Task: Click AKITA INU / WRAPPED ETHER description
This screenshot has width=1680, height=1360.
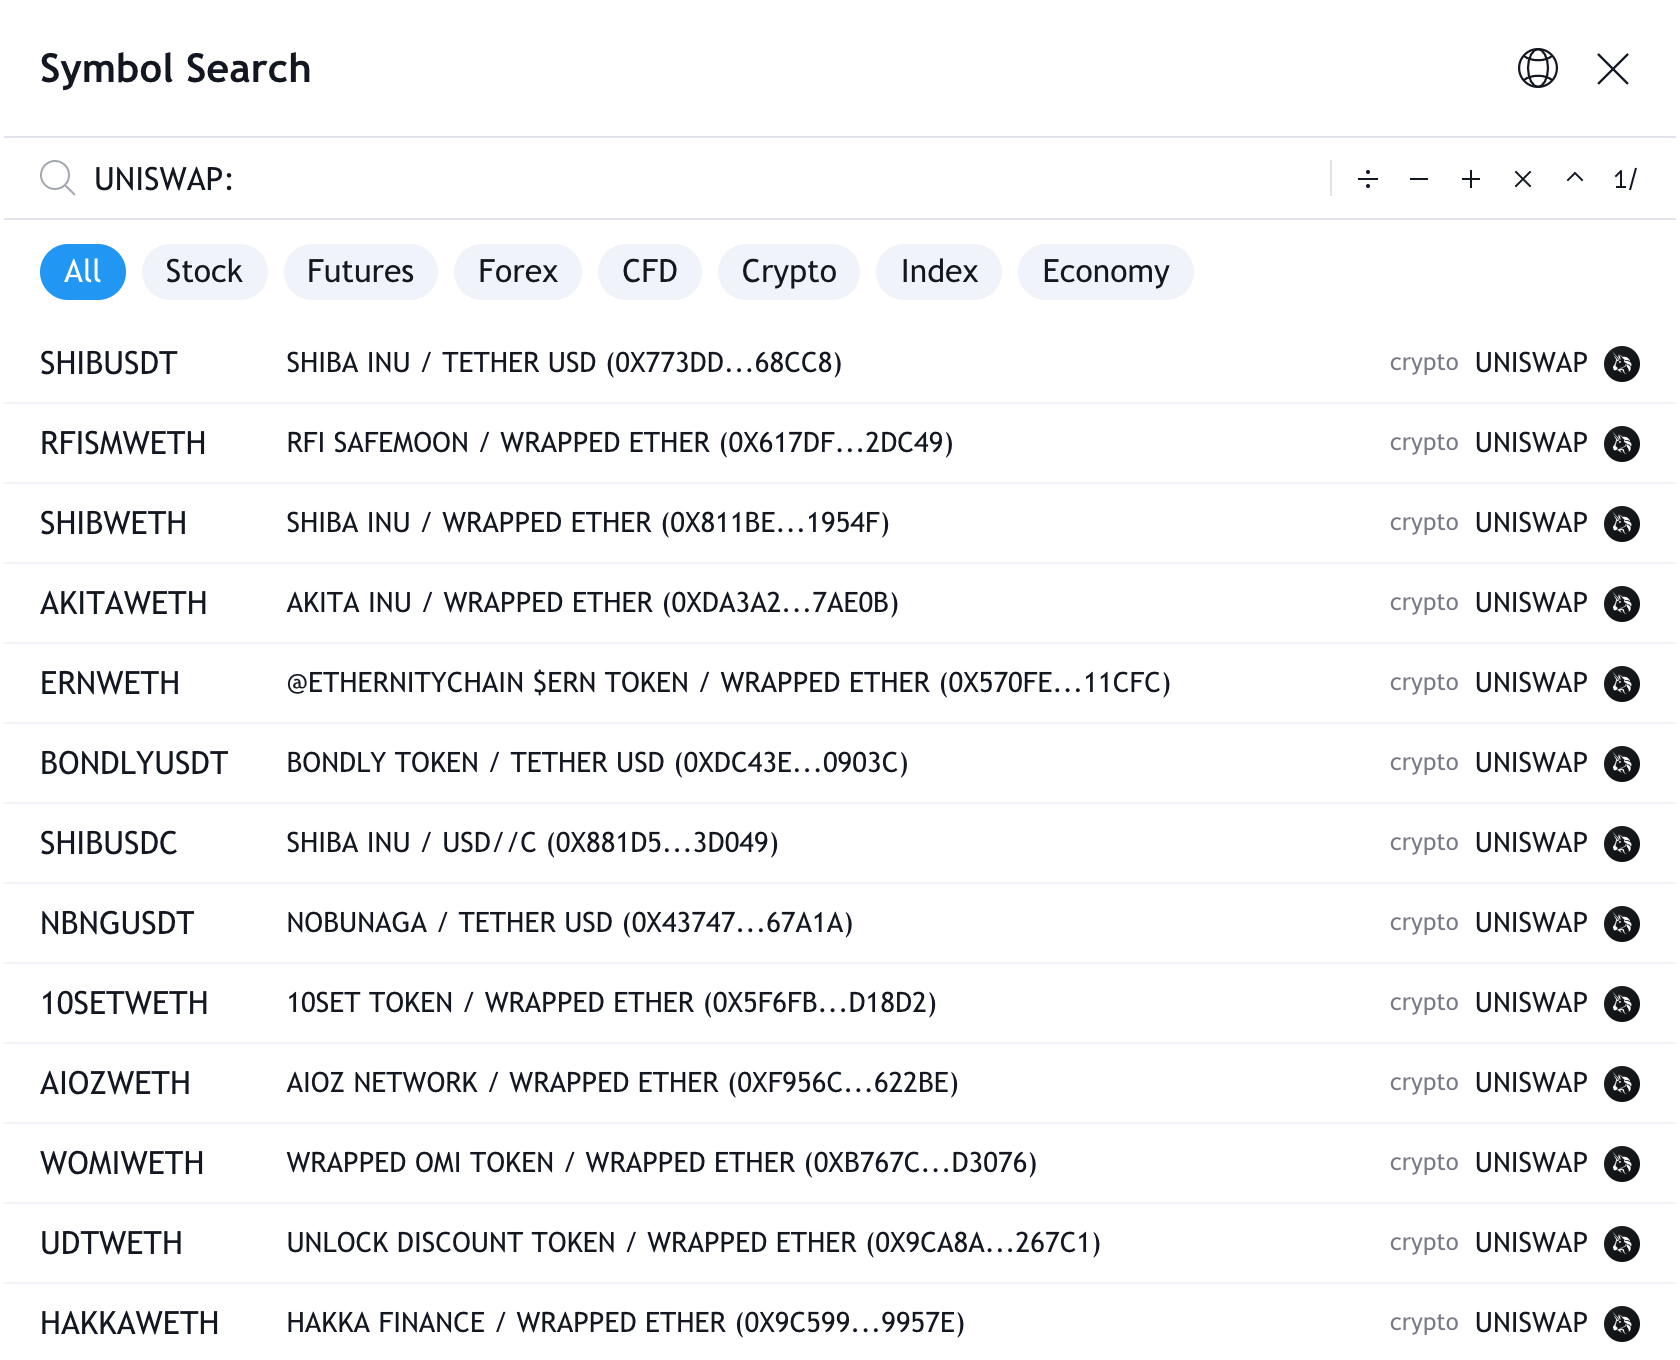Action: pyautogui.click(x=593, y=603)
